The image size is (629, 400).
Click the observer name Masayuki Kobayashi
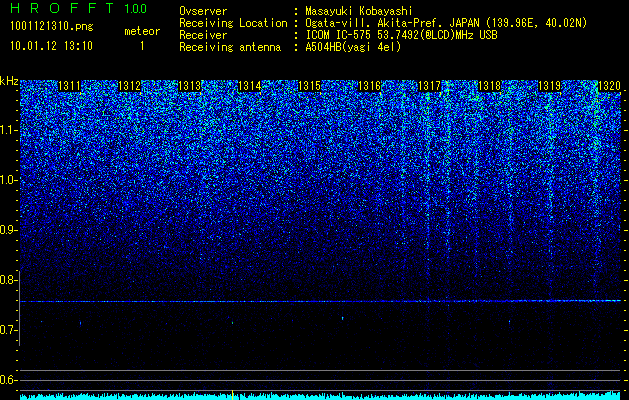point(359,11)
